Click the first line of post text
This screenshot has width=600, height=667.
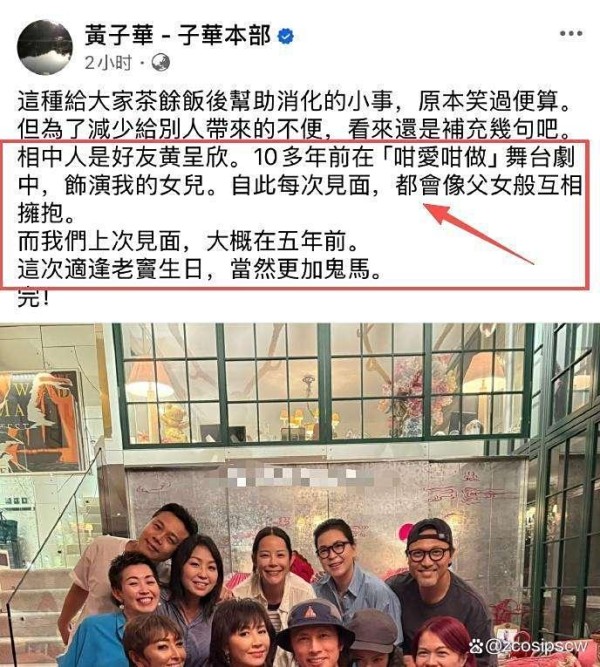pyautogui.click(x=294, y=101)
